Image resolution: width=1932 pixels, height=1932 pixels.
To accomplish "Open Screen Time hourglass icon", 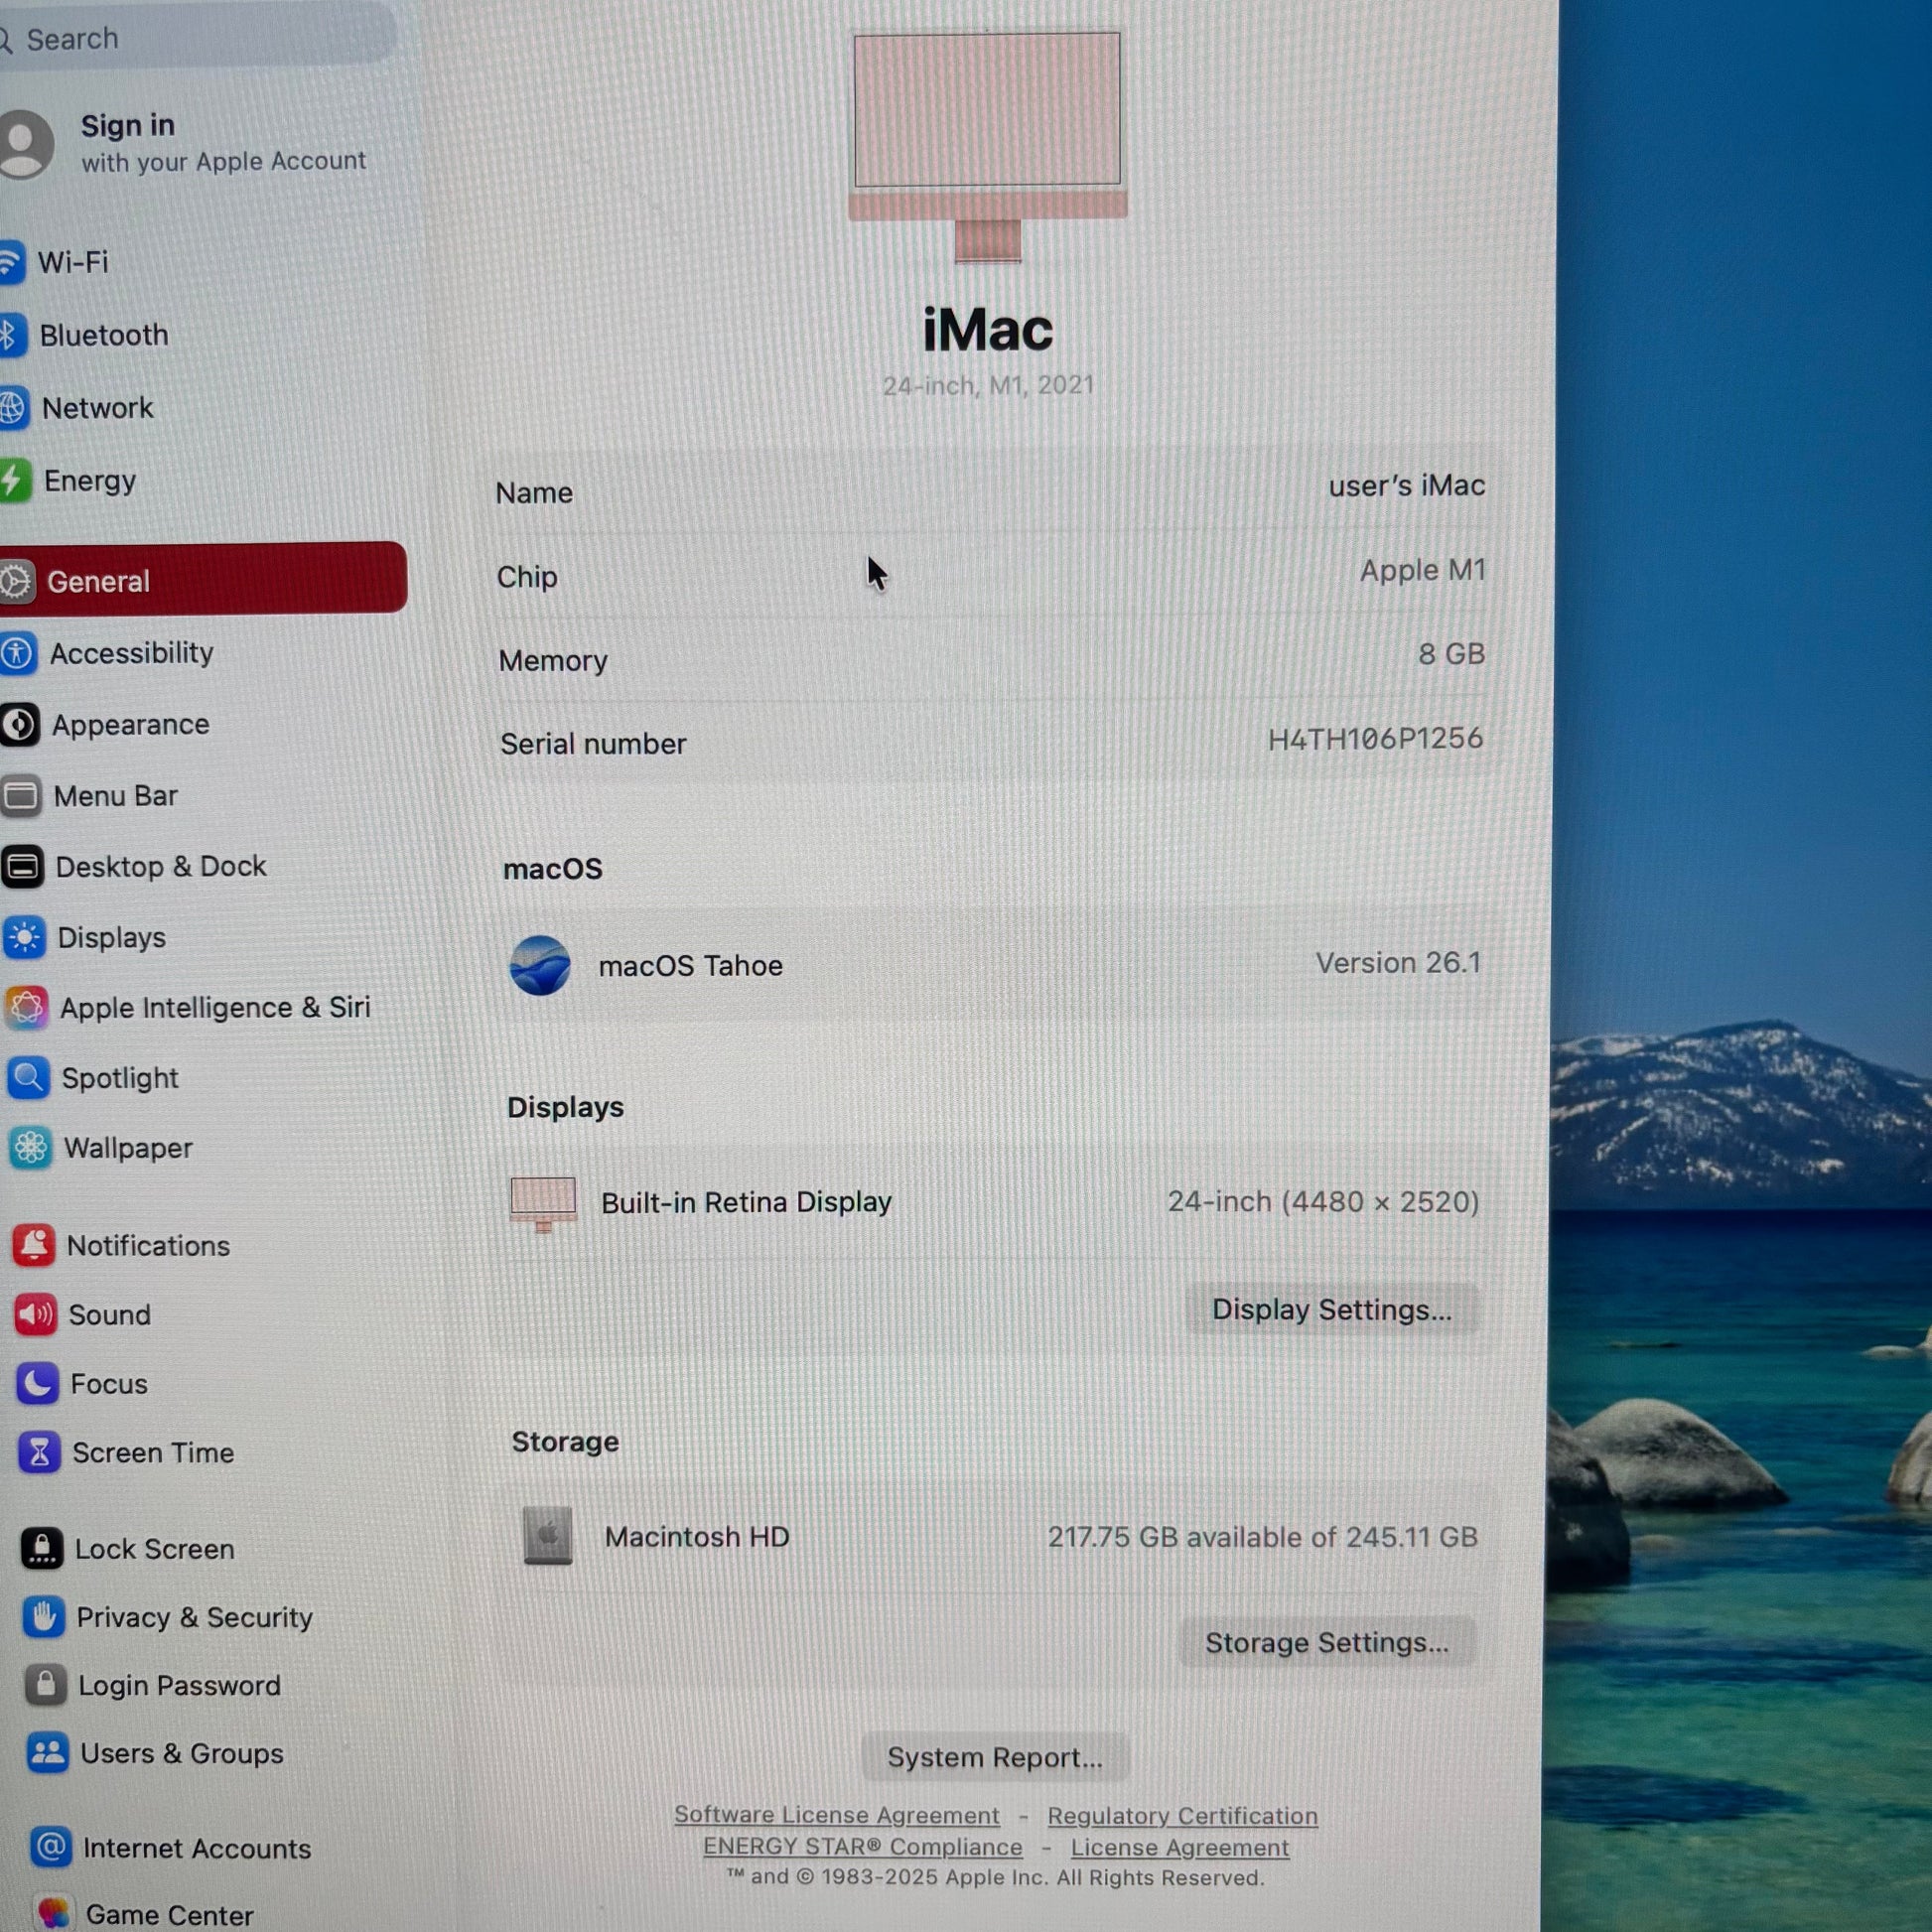I will pyautogui.click(x=39, y=1453).
